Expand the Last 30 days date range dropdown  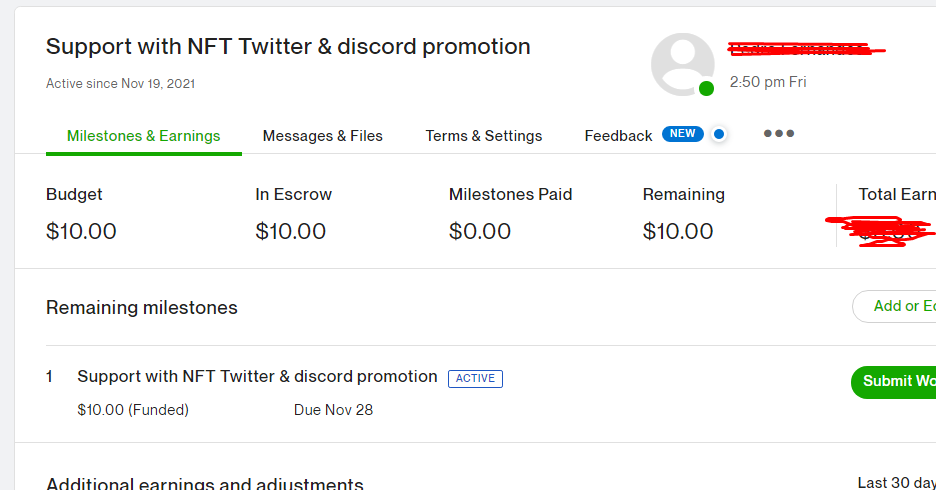coord(897,483)
